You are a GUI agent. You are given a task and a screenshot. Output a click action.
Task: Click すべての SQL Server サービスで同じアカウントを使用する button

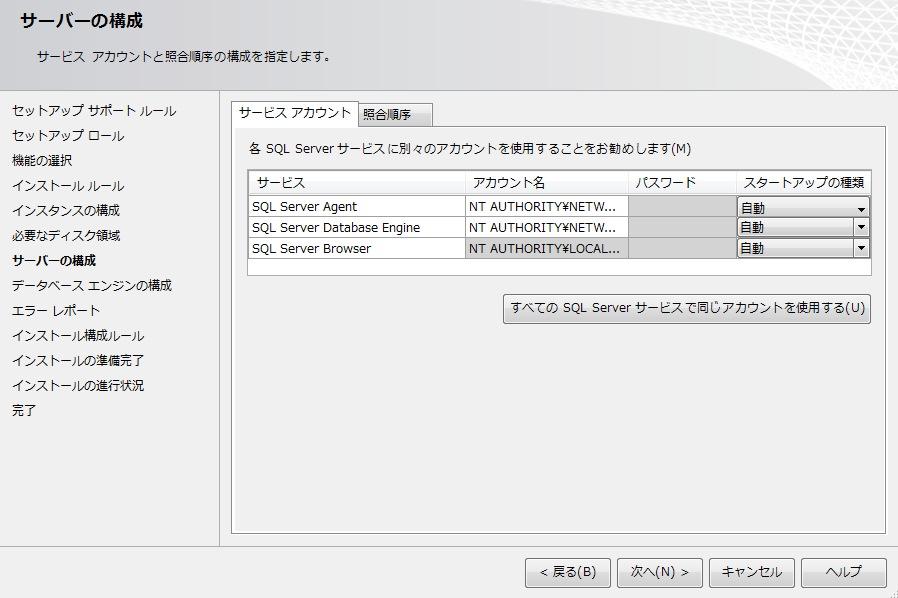[x=687, y=309]
